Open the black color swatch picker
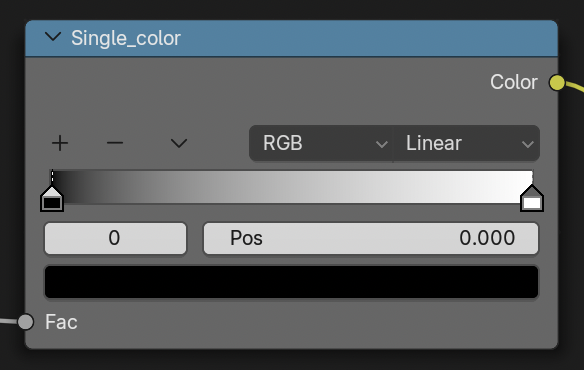Image resolution: width=584 pixels, height=370 pixels. [292, 282]
